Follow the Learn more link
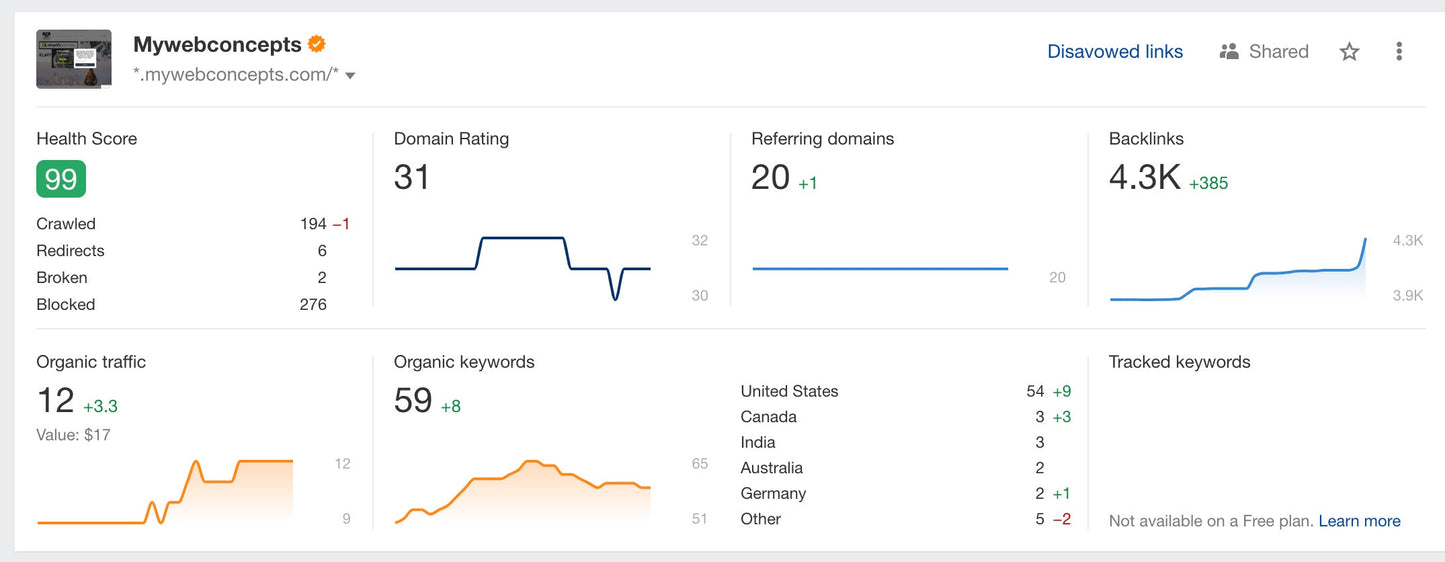 [1359, 521]
